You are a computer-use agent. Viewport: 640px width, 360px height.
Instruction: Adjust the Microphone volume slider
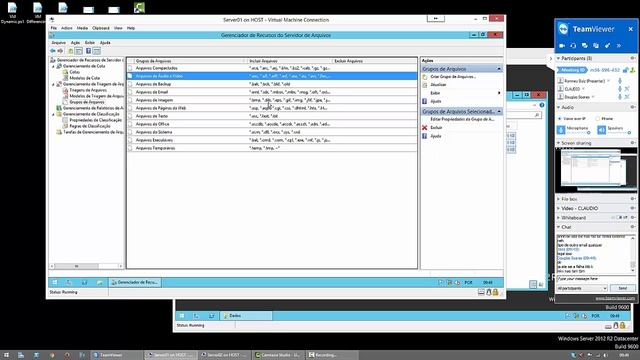point(578,133)
